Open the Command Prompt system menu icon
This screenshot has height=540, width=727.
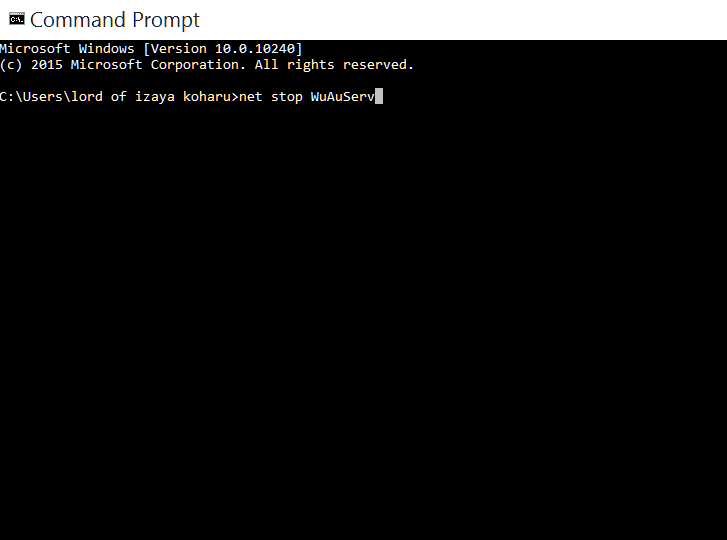pos(17,19)
